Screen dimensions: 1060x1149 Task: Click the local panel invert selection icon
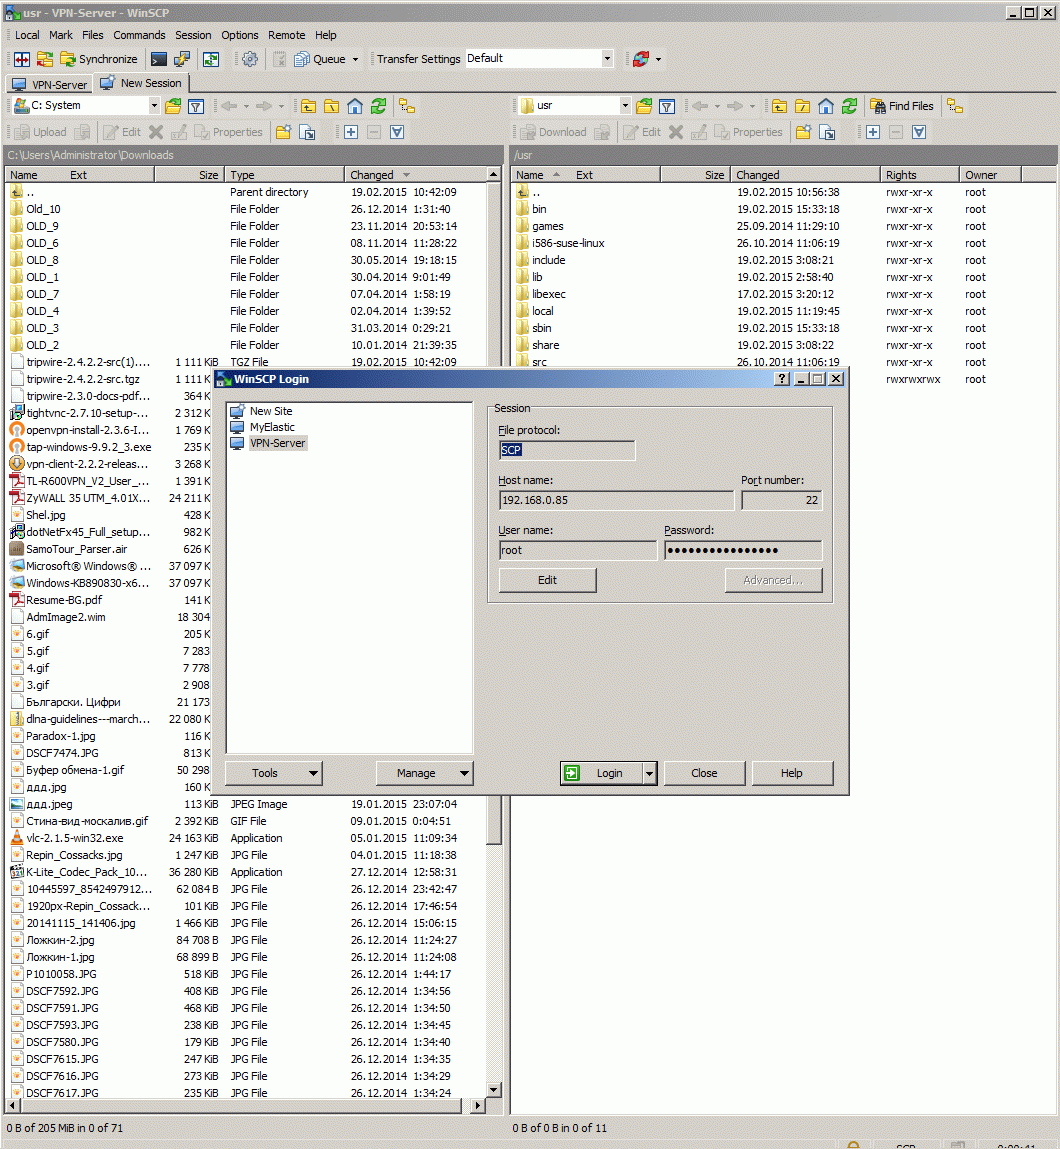tap(397, 132)
